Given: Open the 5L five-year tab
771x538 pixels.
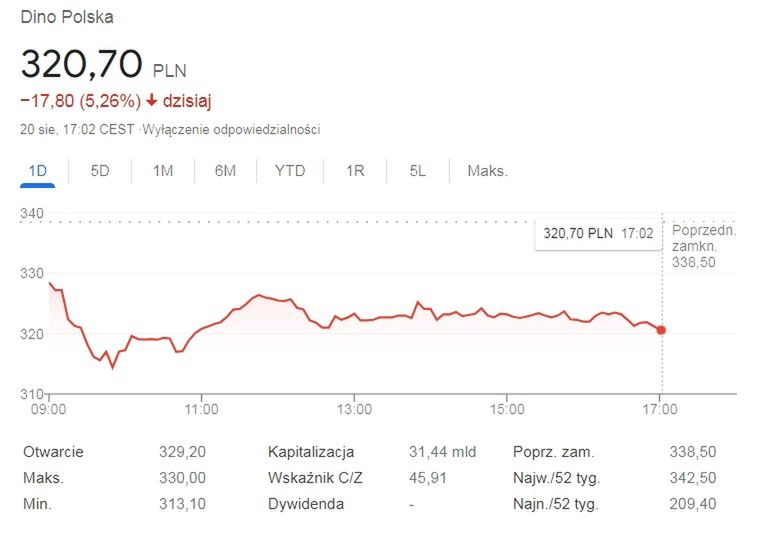Looking at the screenshot, I should coord(417,171).
